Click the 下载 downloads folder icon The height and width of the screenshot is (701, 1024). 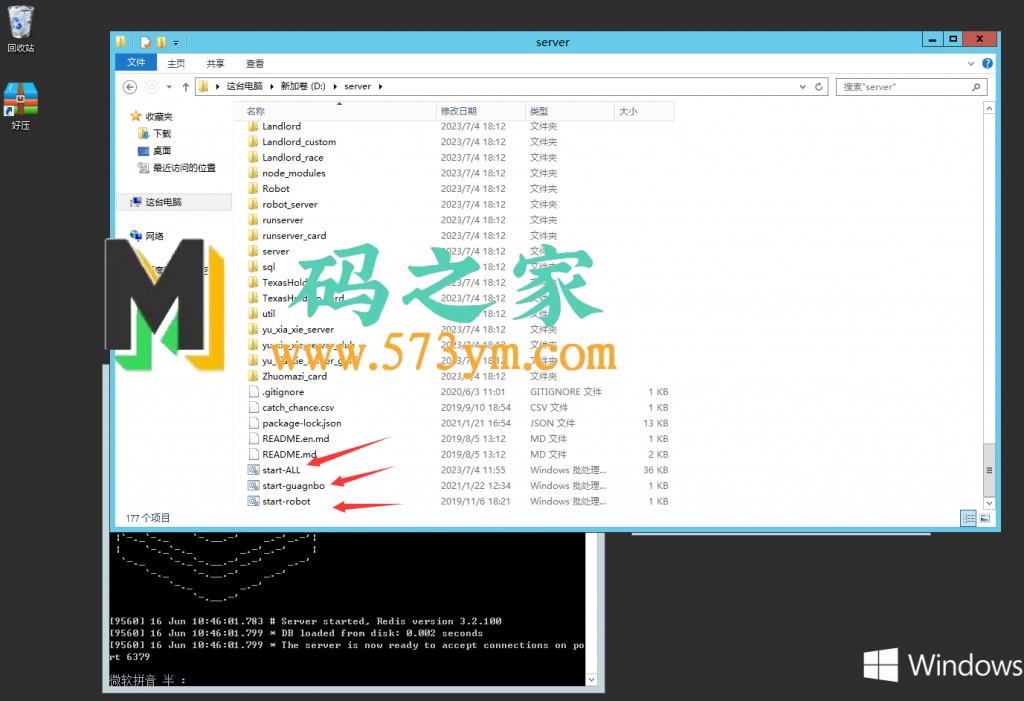[x=144, y=133]
